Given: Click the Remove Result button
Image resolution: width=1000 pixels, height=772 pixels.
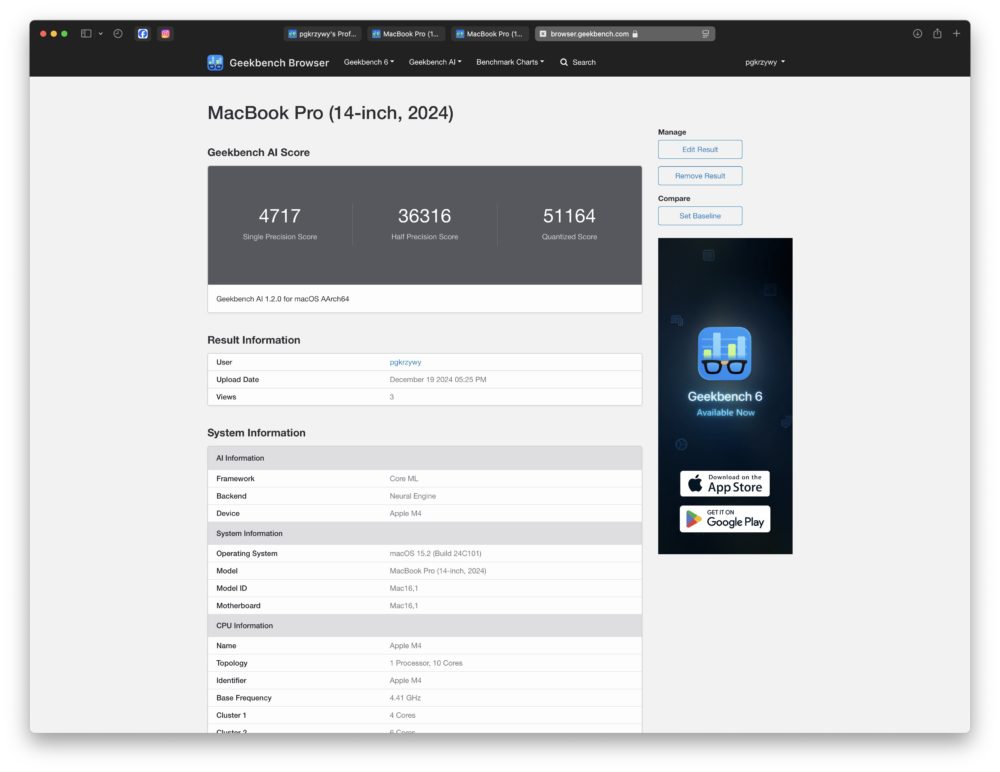Looking at the screenshot, I should tap(700, 176).
